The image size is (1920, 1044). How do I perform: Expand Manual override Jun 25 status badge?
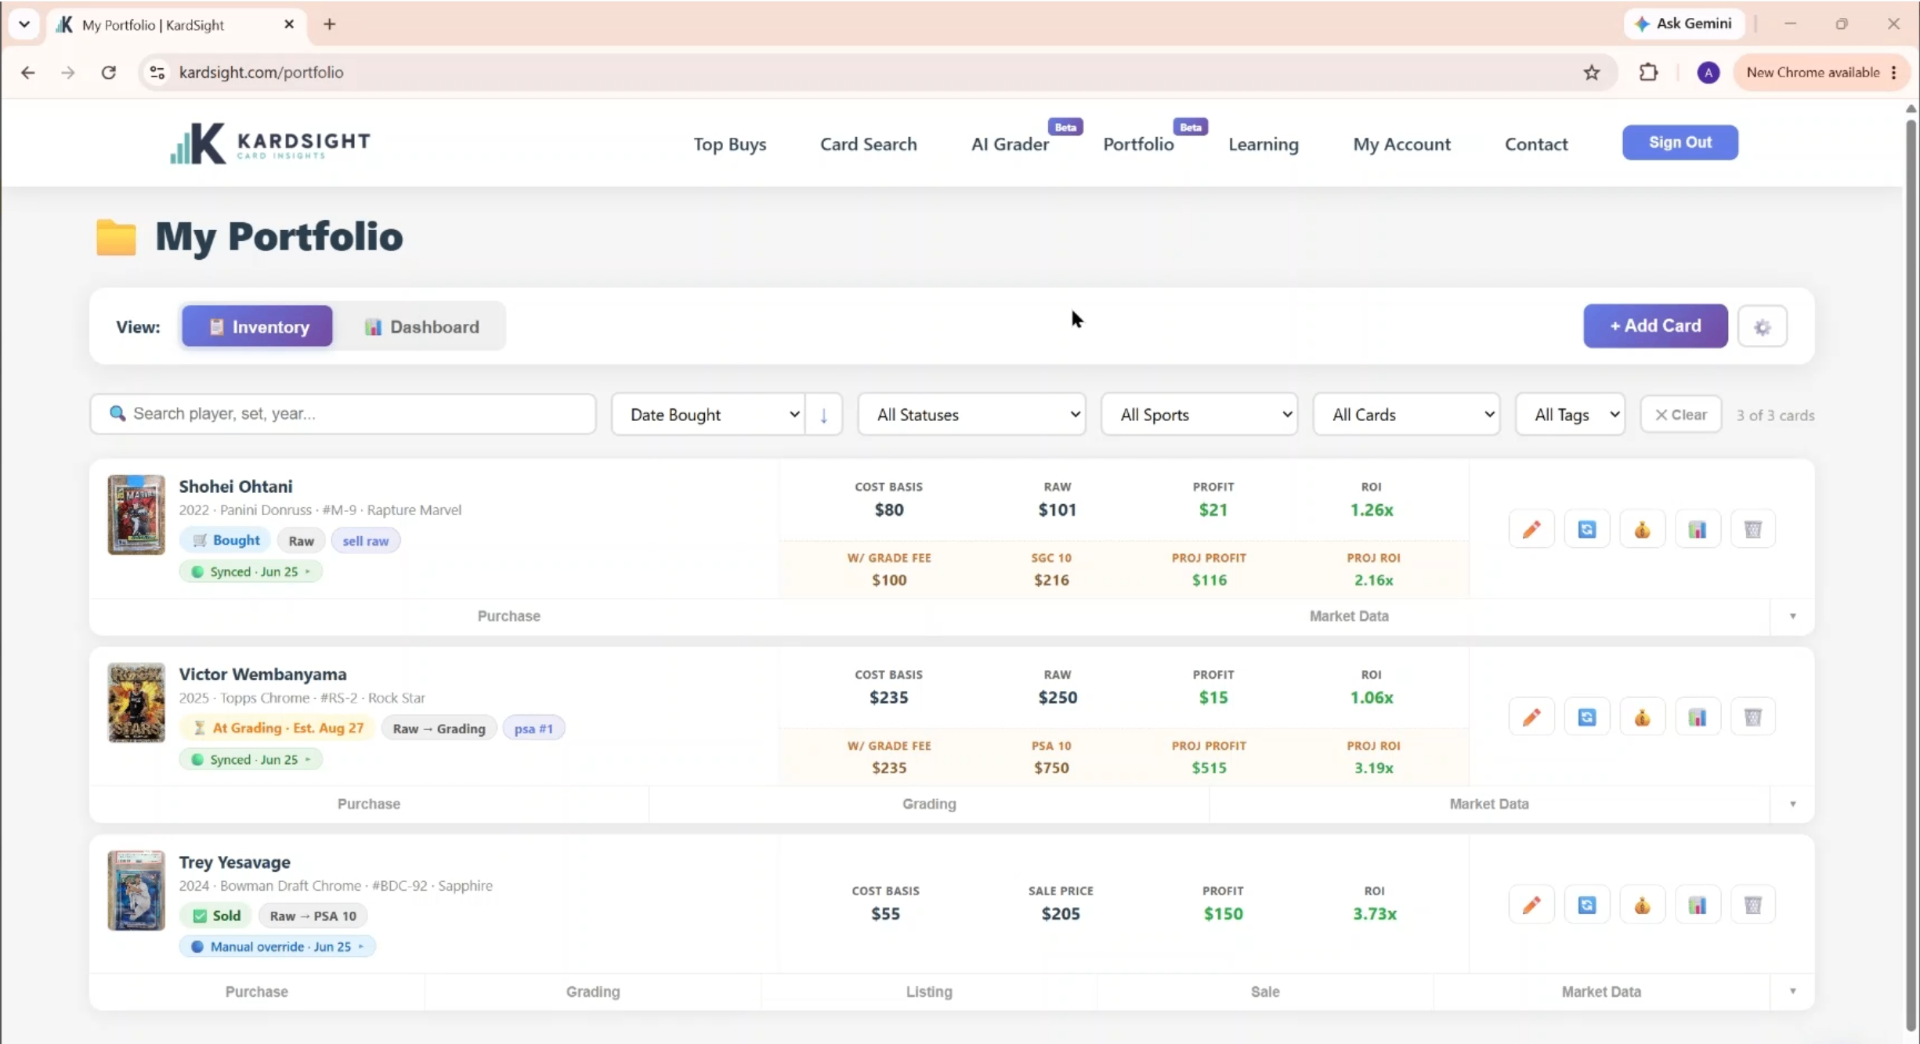(277, 947)
